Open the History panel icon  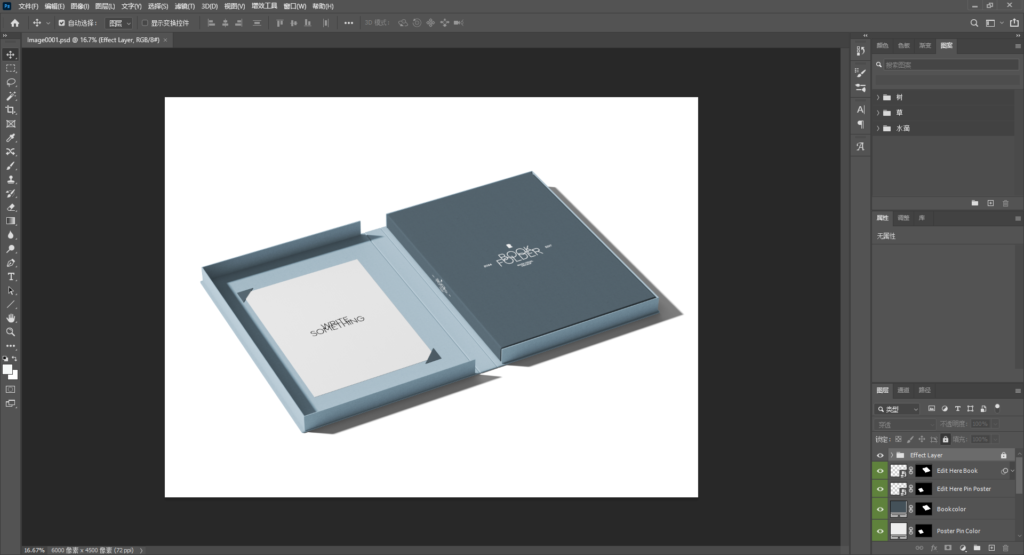861,50
